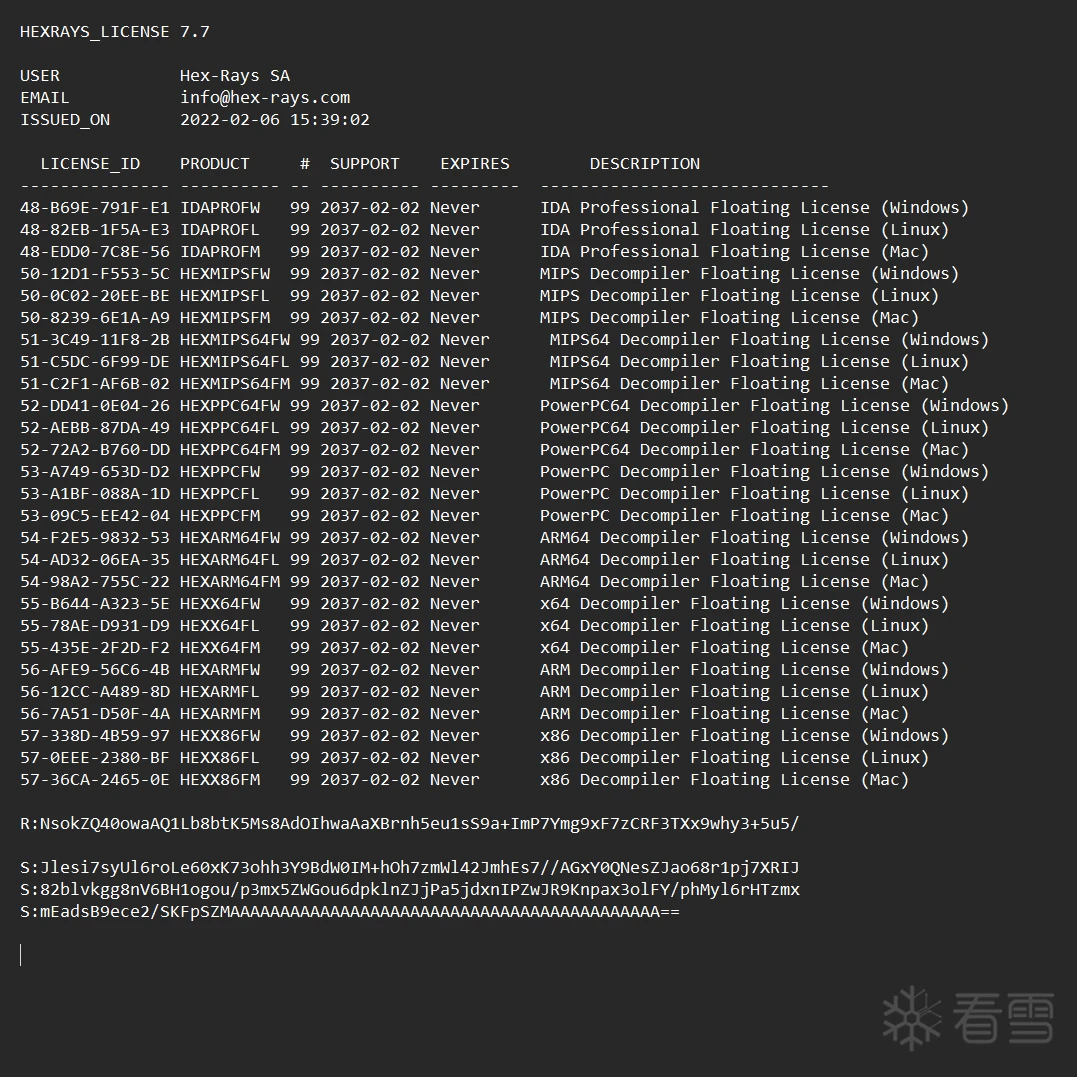Click license ID 48-EDD0-7C8E-56
The image size is (1077, 1077).
tap(95, 251)
